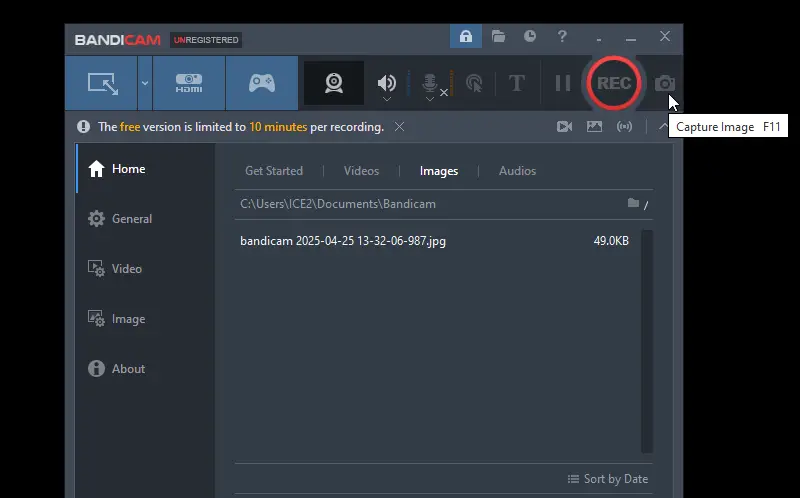
Task: Click the image status icon
Action: 594,127
